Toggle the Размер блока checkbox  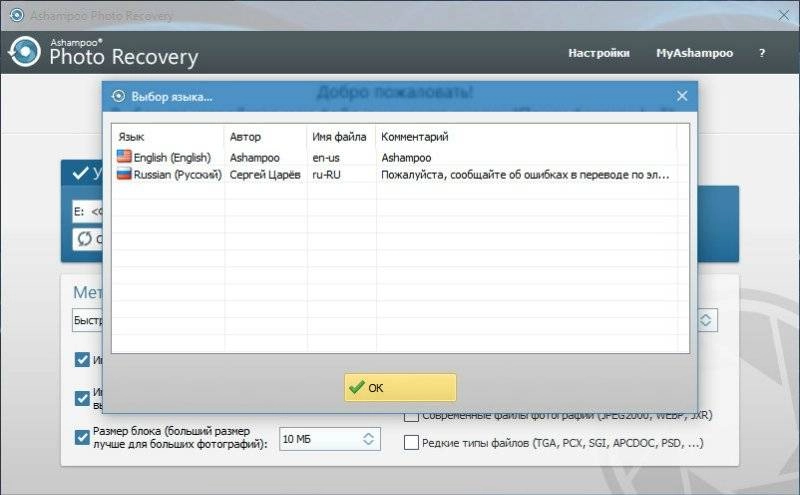click(x=82, y=437)
